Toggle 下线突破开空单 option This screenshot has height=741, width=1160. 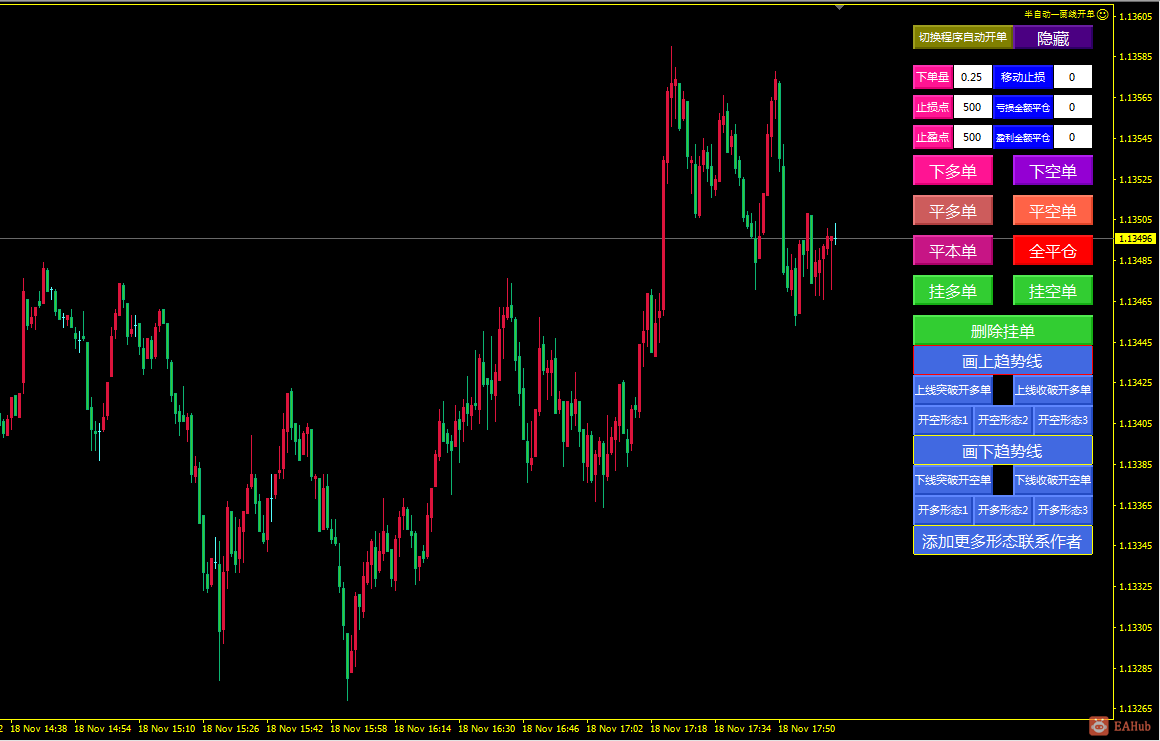(953, 480)
